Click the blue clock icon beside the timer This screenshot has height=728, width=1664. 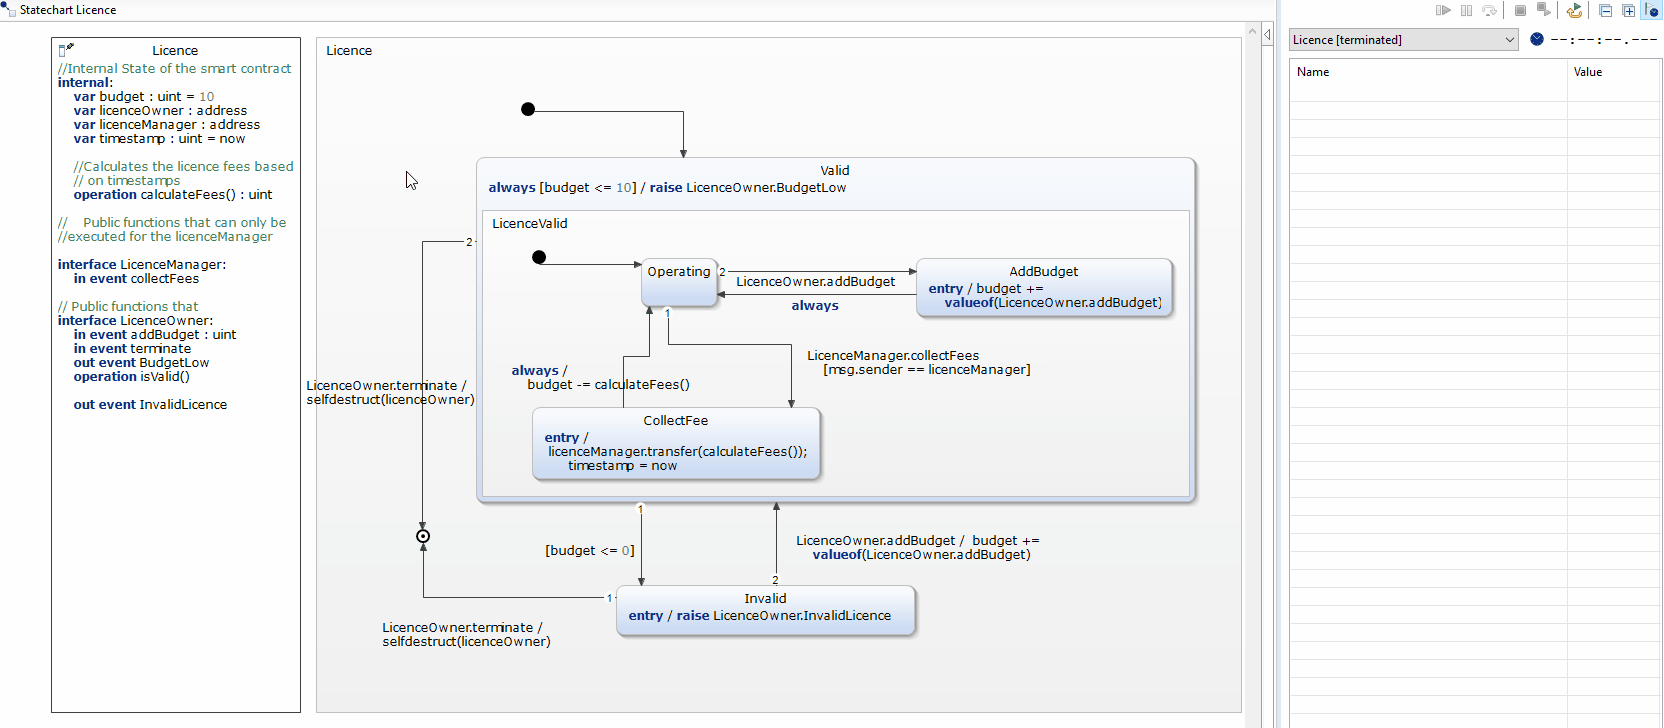click(1537, 40)
